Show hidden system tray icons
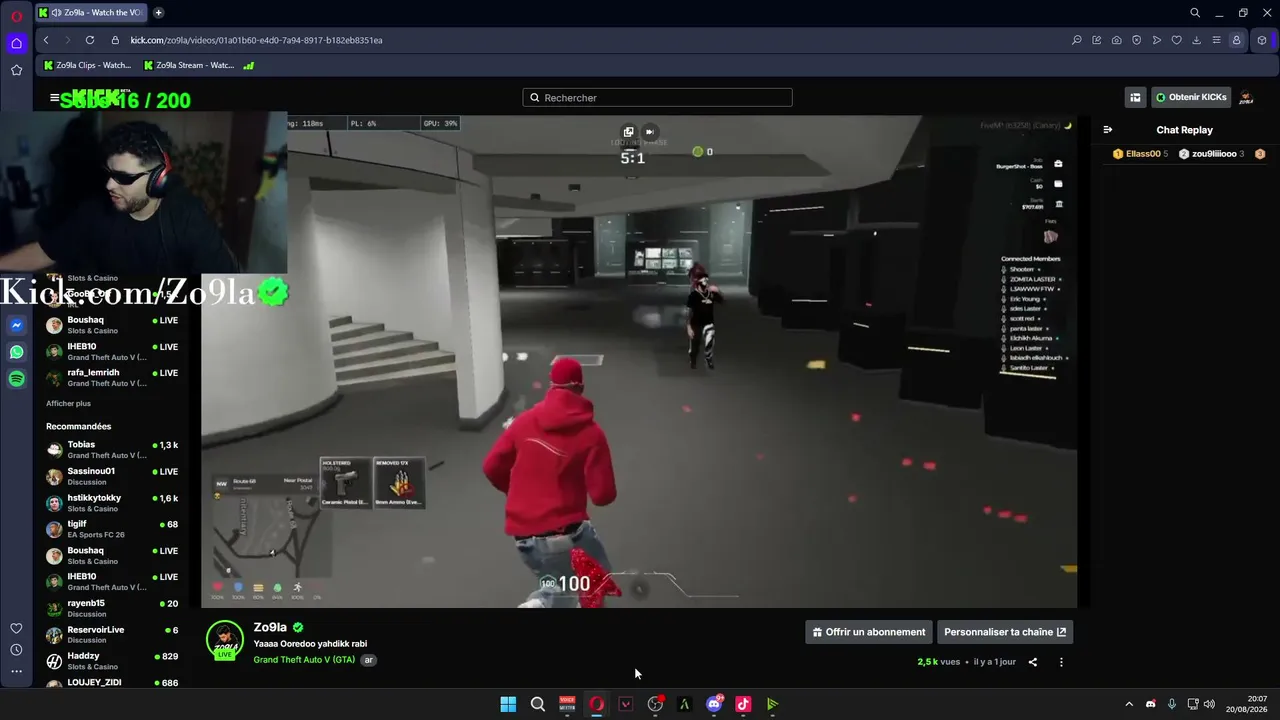Viewport: 1280px width, 720px height. (1129, 704)
